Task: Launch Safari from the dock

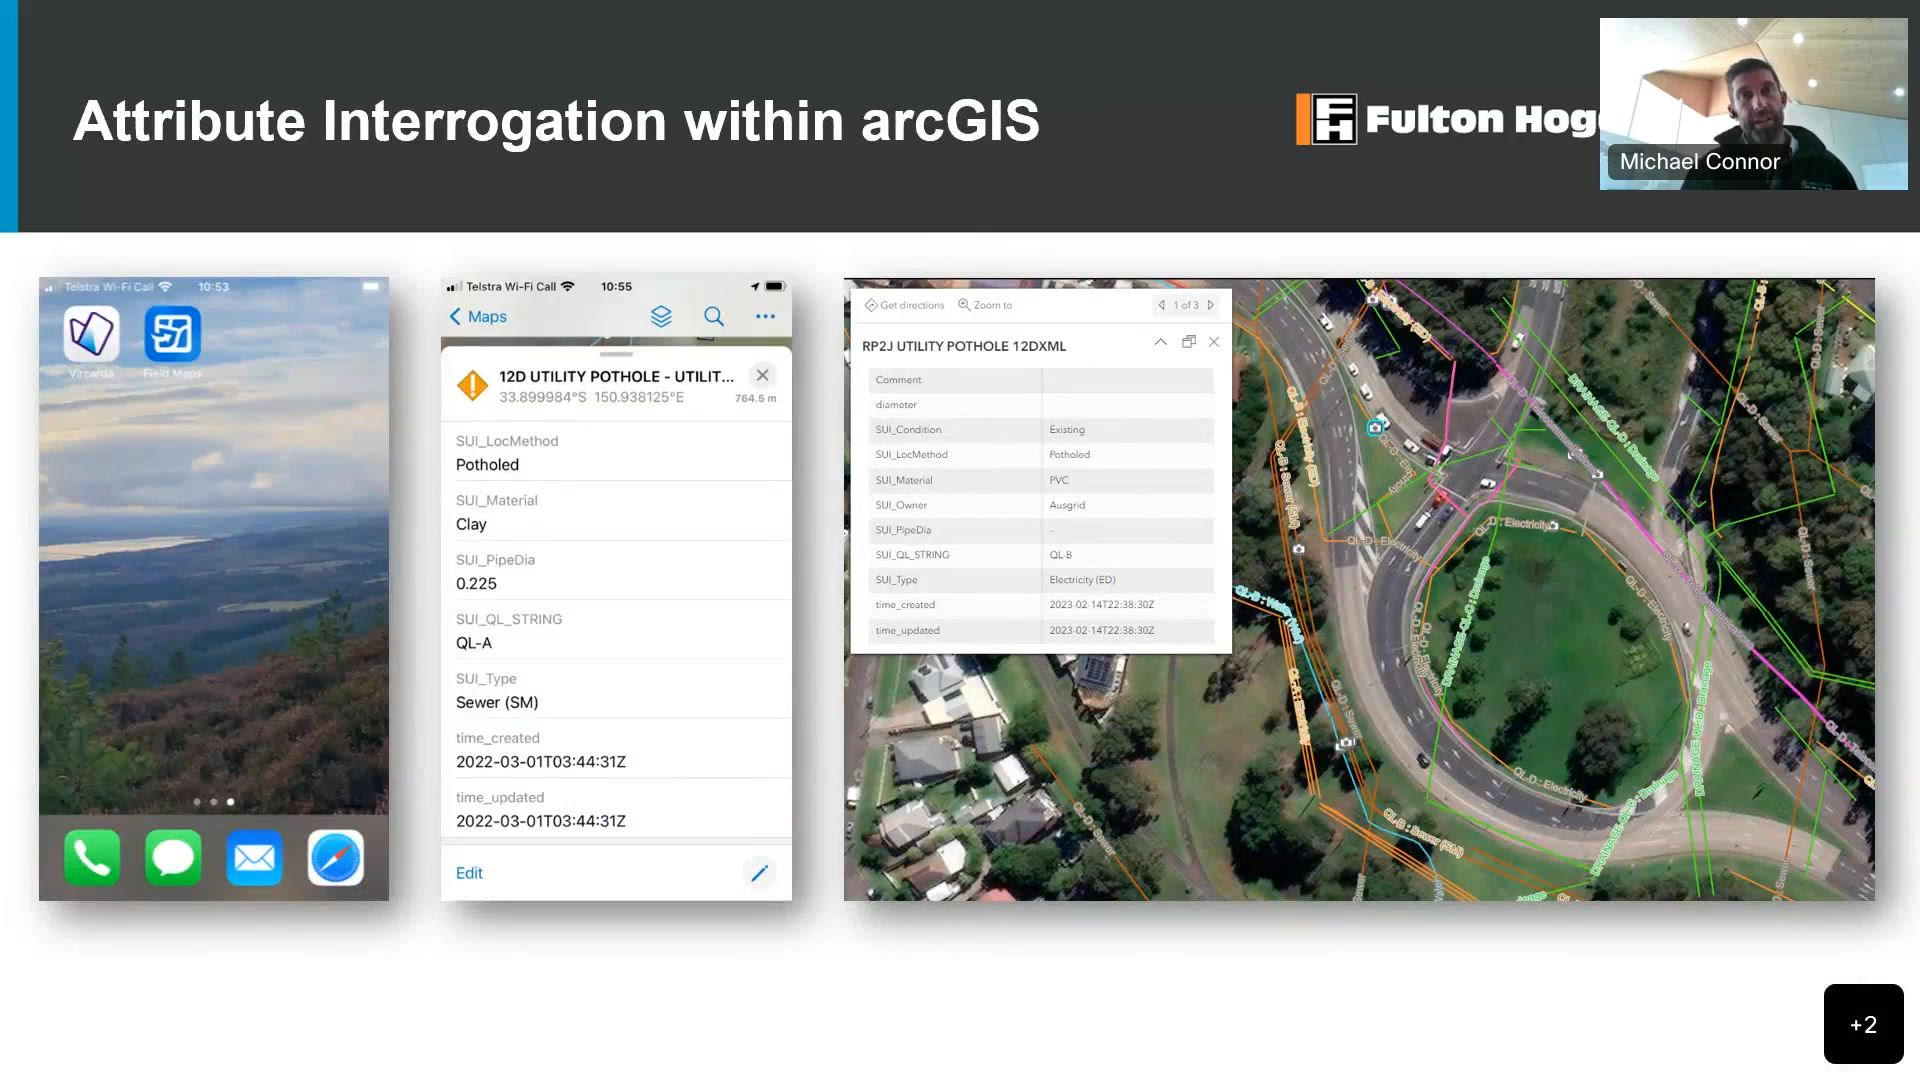Action: pos(335,858)
